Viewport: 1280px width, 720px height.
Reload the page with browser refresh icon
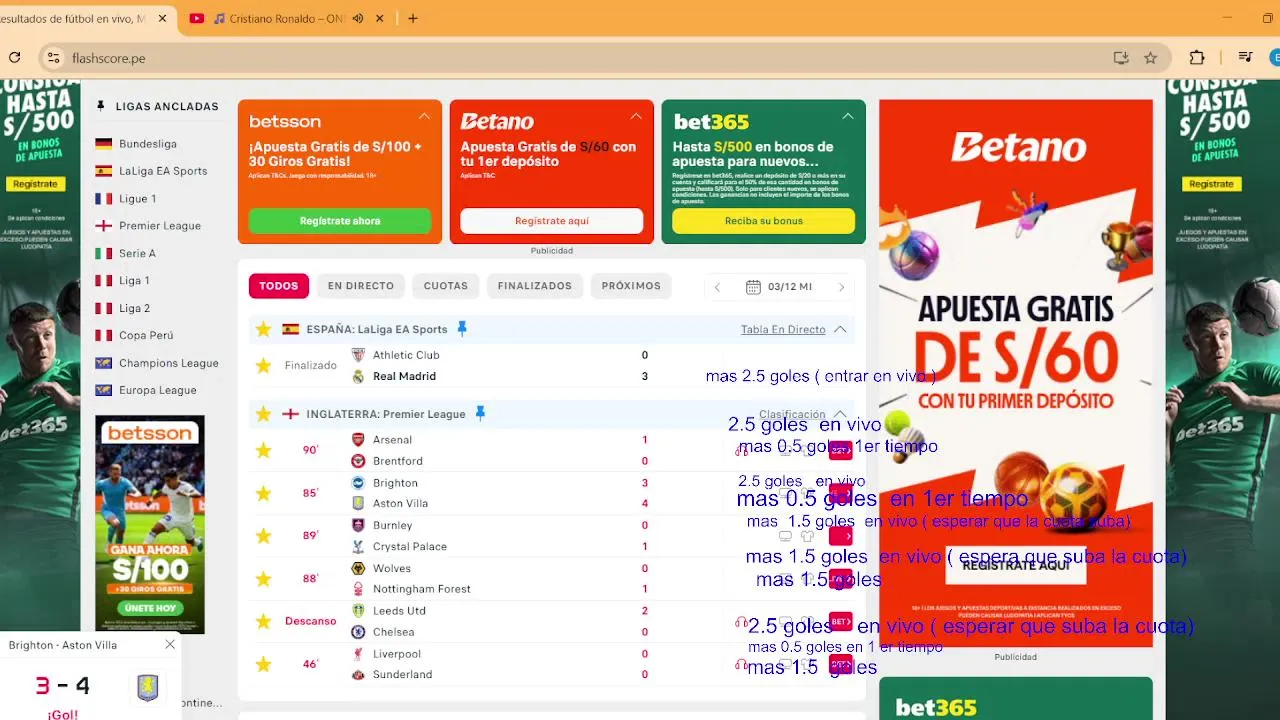pyautogui.click(x=14, y=58)
